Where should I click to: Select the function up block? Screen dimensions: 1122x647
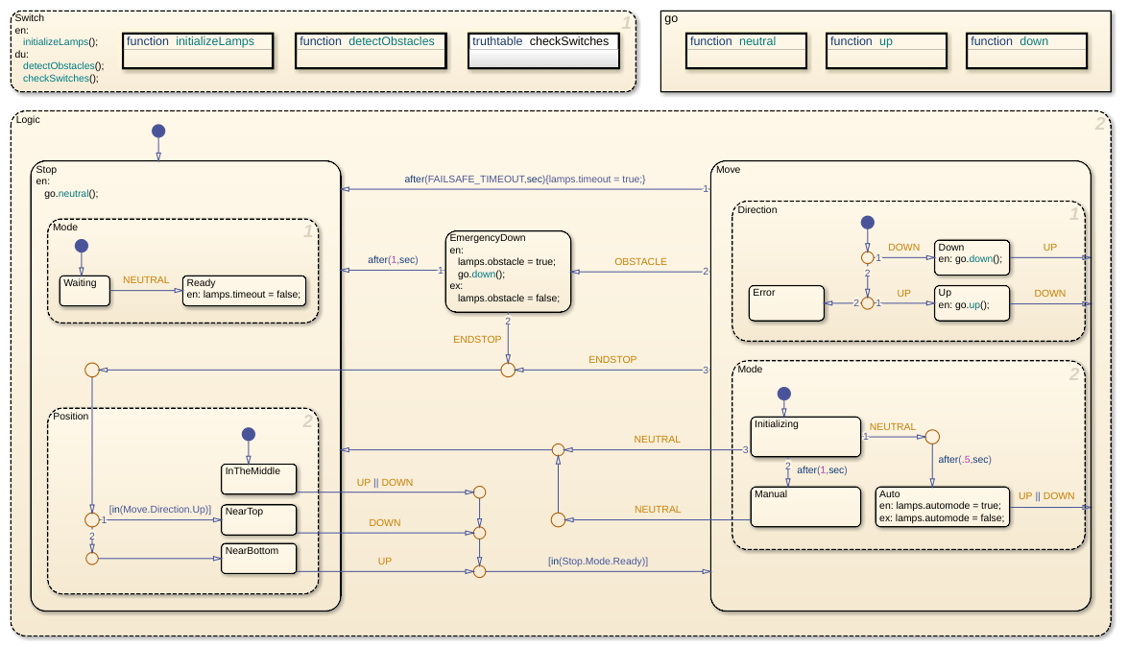tap(887, 51)
